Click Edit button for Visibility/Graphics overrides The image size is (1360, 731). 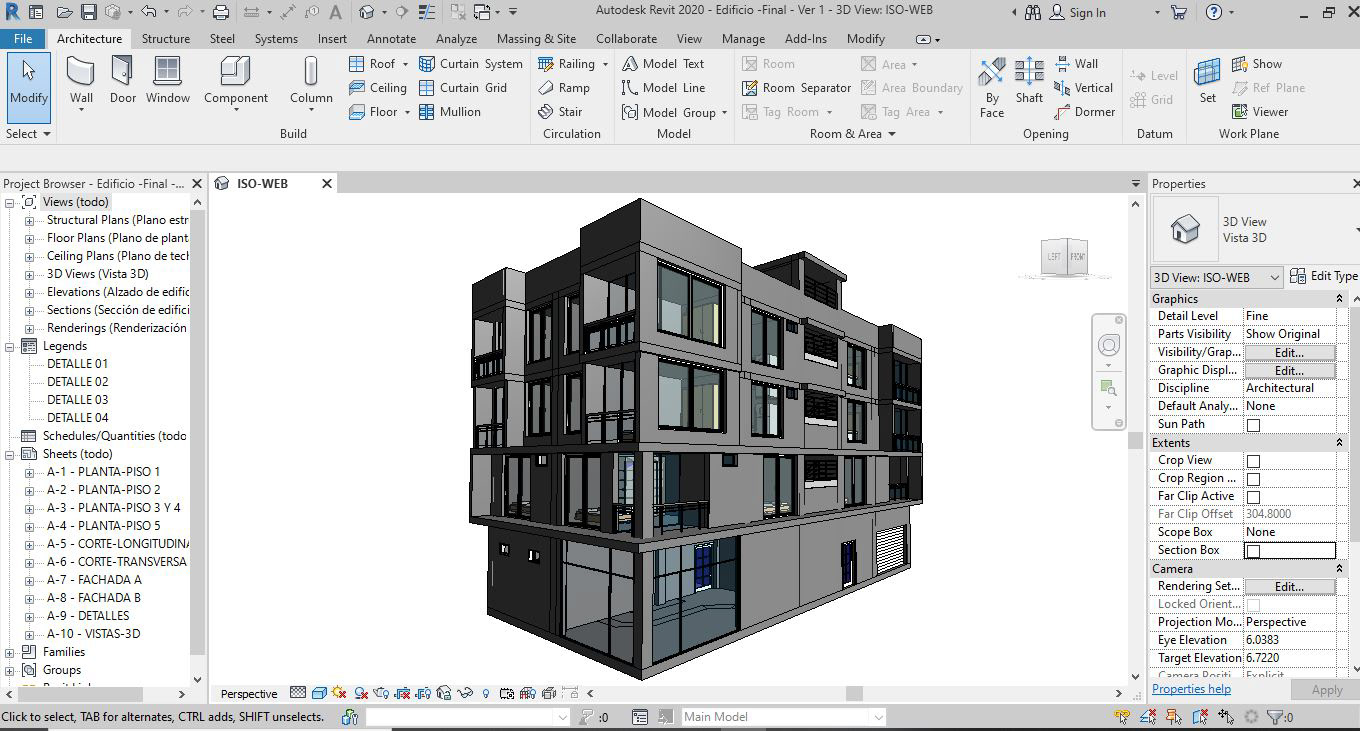(1289, 352)
